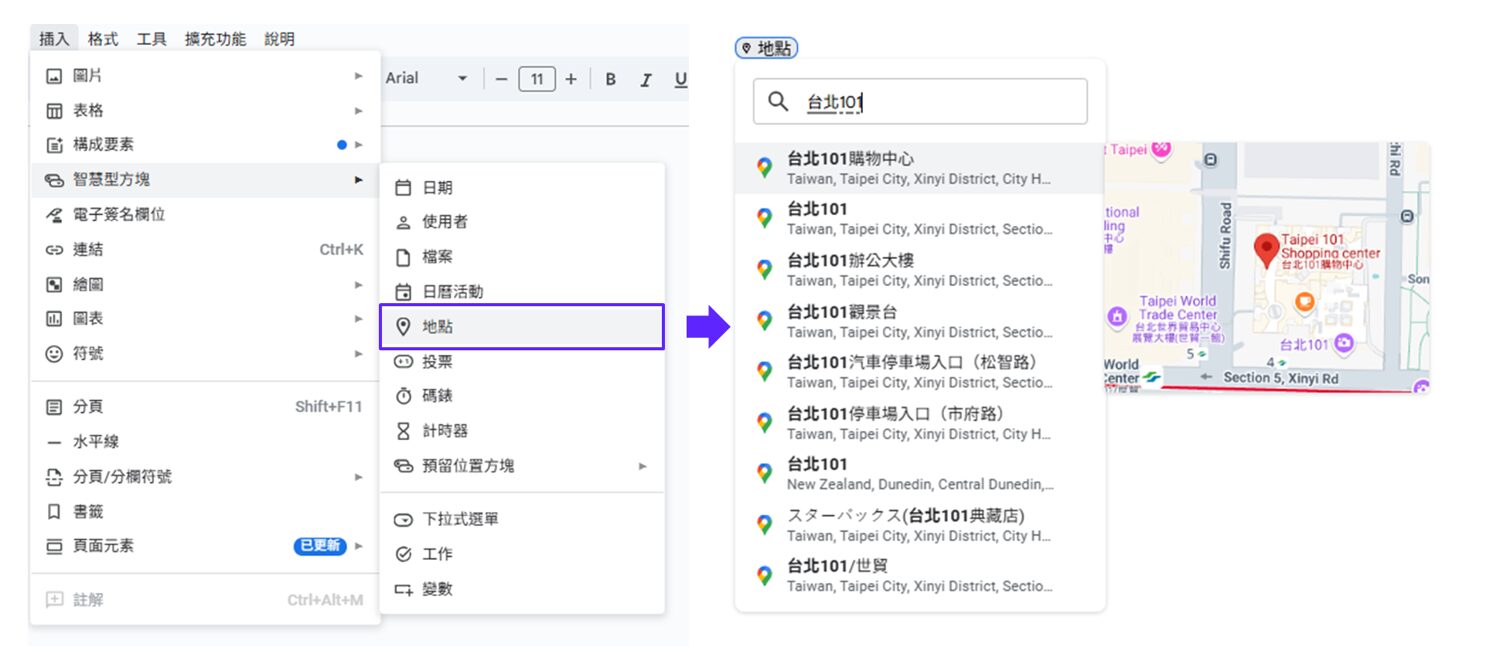Screen dimensions: 1500x672
Task: Click the Shift+F11 shortcut text beside 分頁
Action: pyautogui.click(x=329, y=407)
